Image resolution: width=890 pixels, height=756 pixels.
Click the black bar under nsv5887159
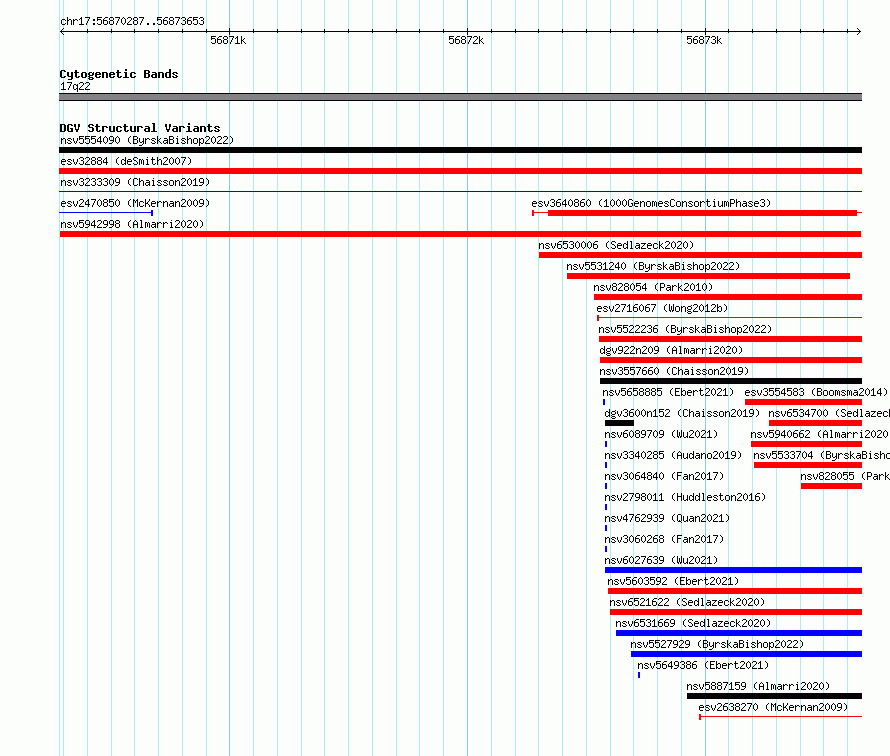774,696
